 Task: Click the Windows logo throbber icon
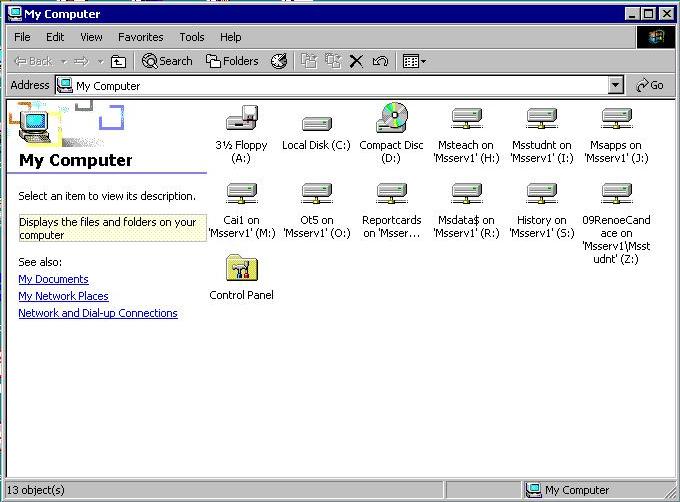pyautogui.click(x=656, y=37)
